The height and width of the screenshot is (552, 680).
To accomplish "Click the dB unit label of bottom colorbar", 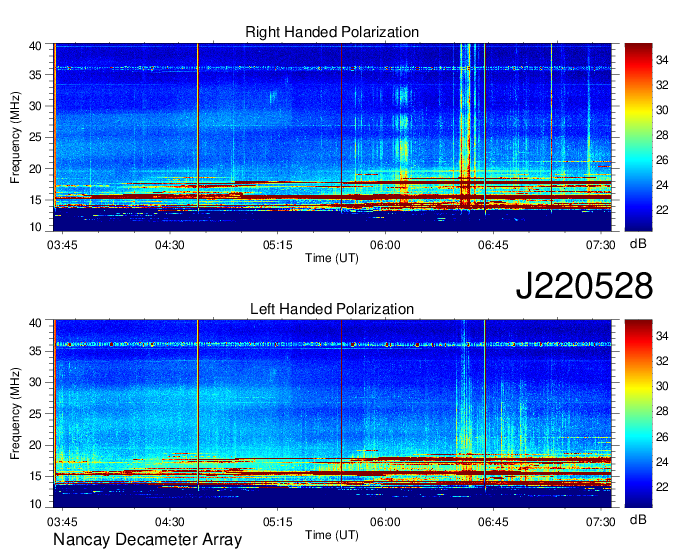I will pyautogui.click(x=638, y=520).
